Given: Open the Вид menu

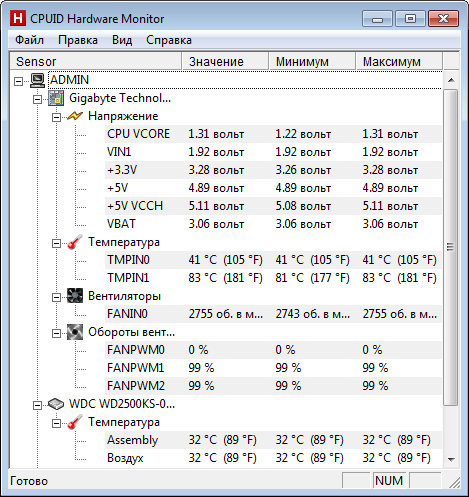Looking at the screenshot, I should click(122, 40).
